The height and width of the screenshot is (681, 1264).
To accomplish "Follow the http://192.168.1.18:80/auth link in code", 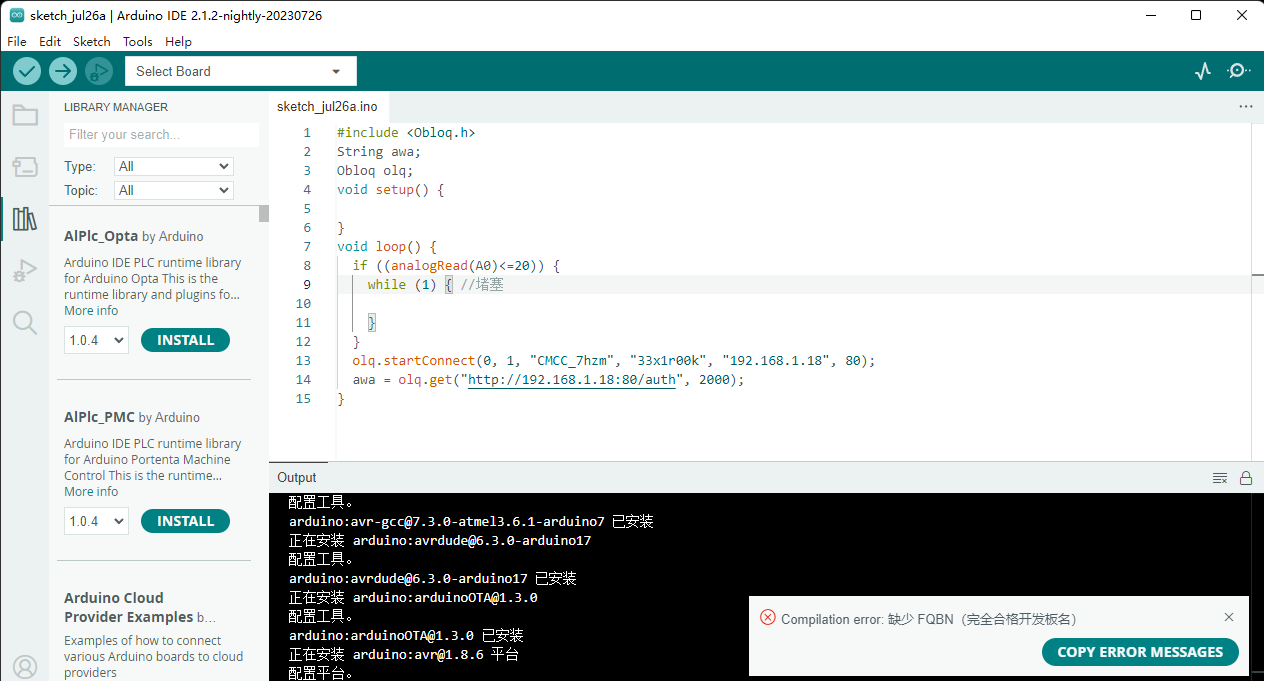I will (x=572, y=380).
